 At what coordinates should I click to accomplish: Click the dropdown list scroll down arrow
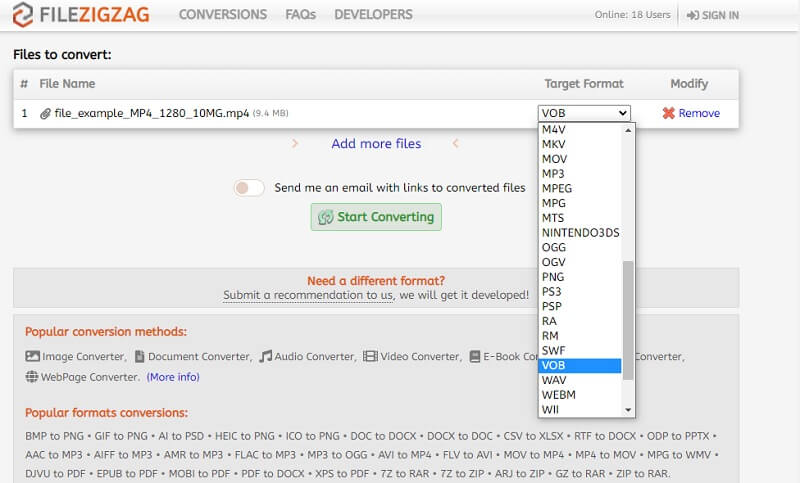pyautogui.click(x=628, y=410)
